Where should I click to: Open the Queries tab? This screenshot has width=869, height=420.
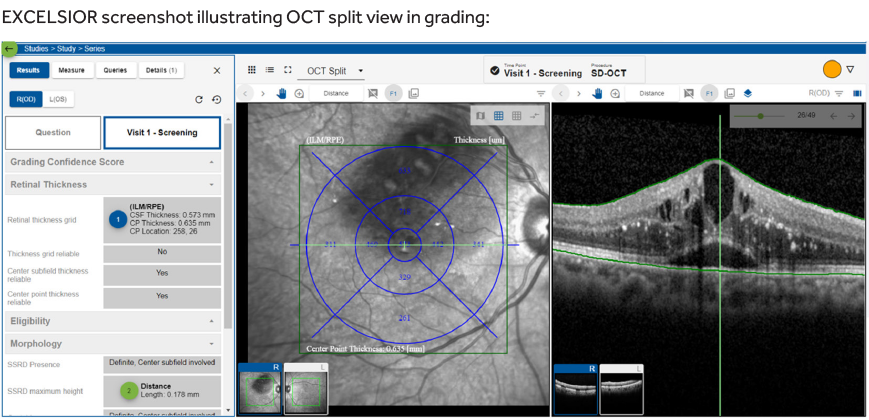pyautogui.click(x=115, y=70)
